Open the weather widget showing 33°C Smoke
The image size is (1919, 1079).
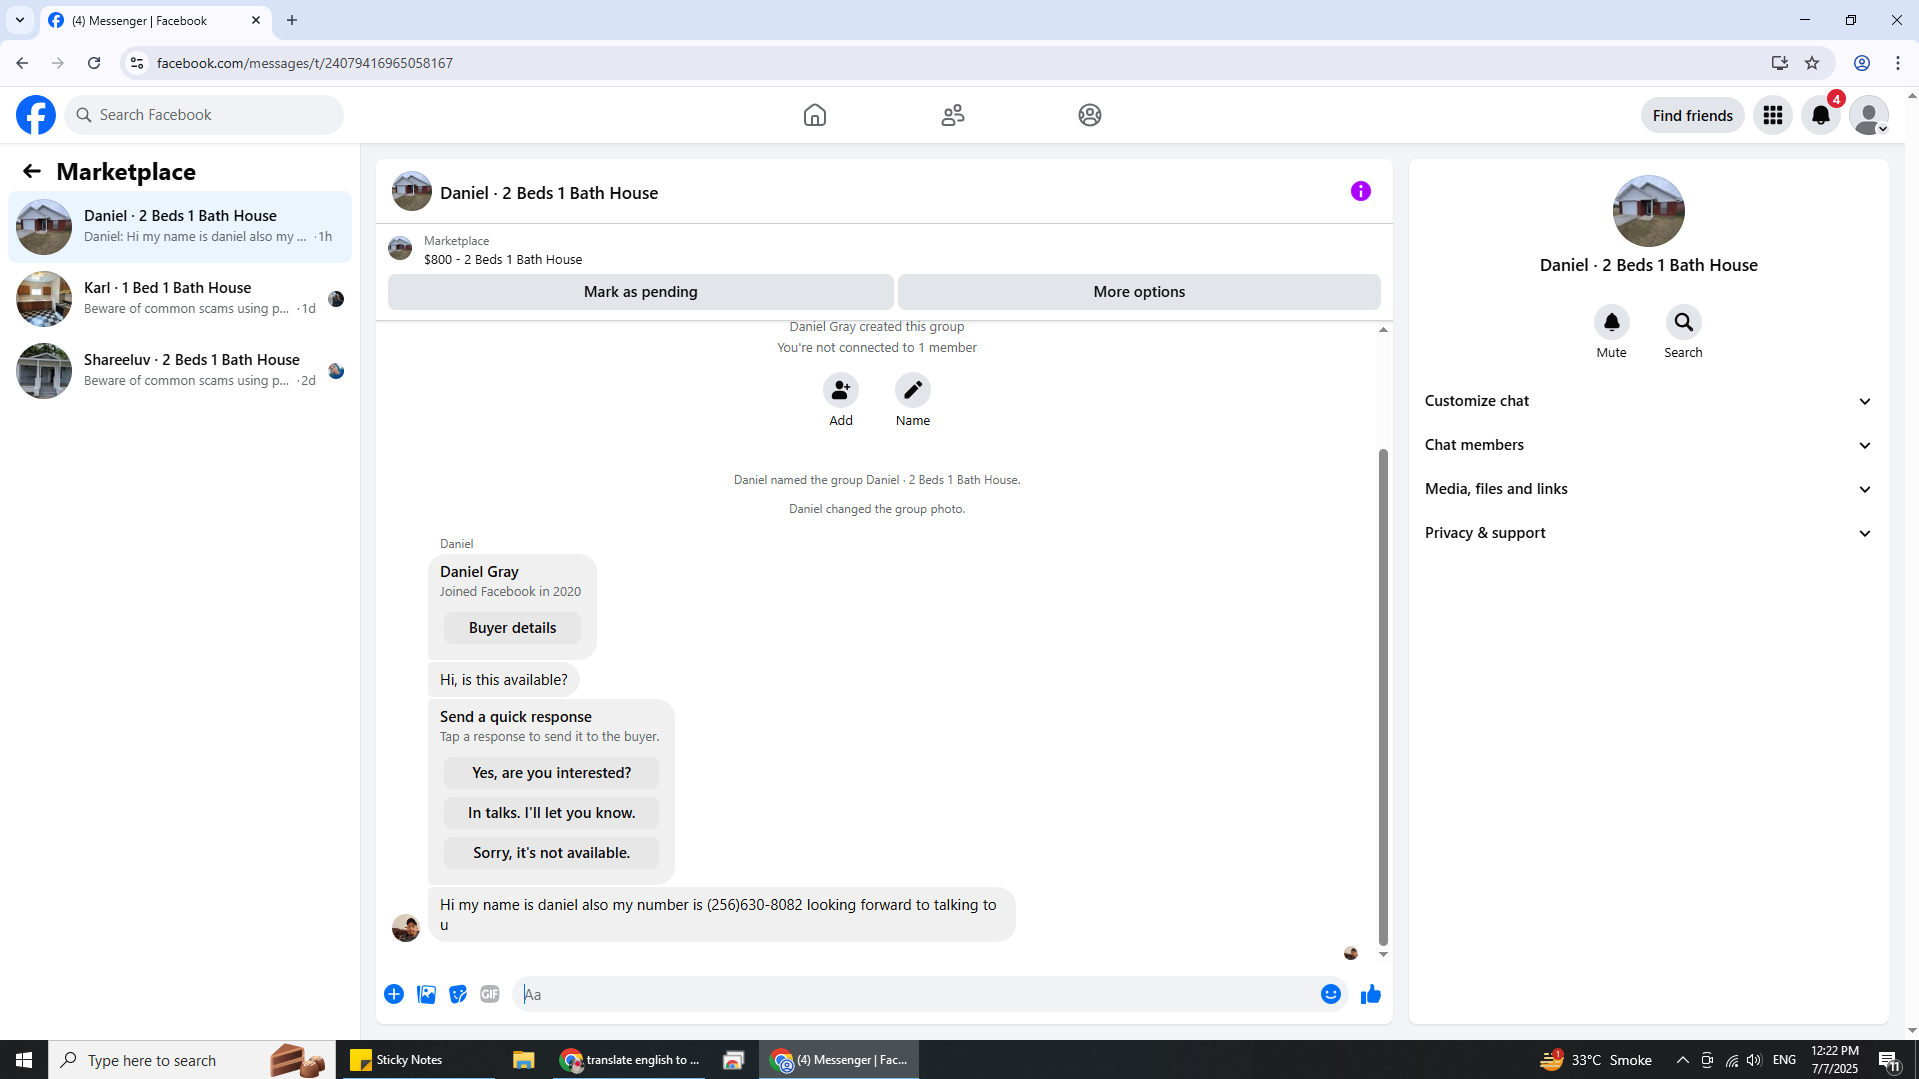(1596, 1060)
